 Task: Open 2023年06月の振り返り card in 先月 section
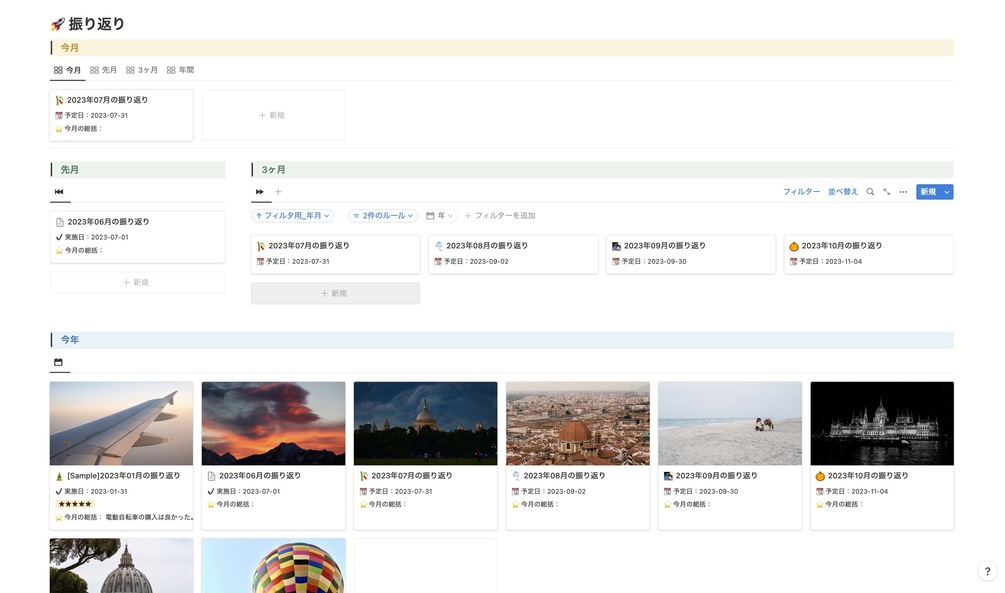pyautogui.click(x=137, y=237)
